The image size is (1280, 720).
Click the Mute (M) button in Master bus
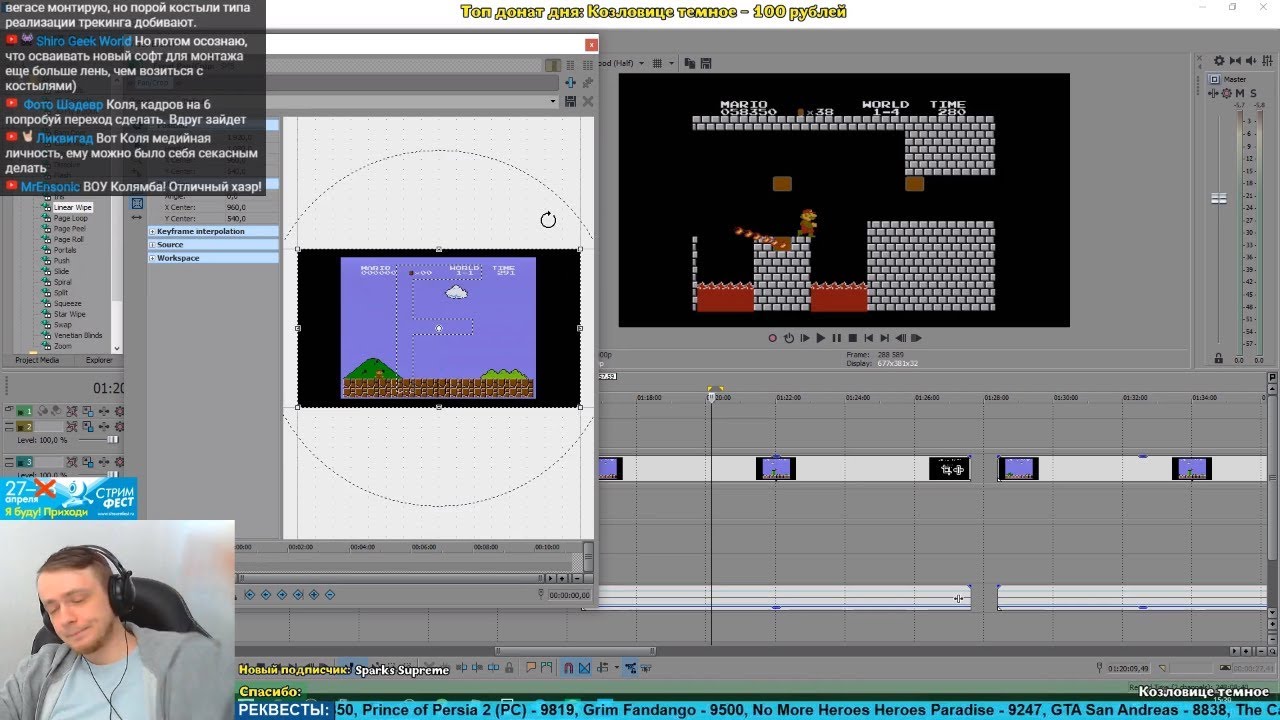pos(1240,93)
